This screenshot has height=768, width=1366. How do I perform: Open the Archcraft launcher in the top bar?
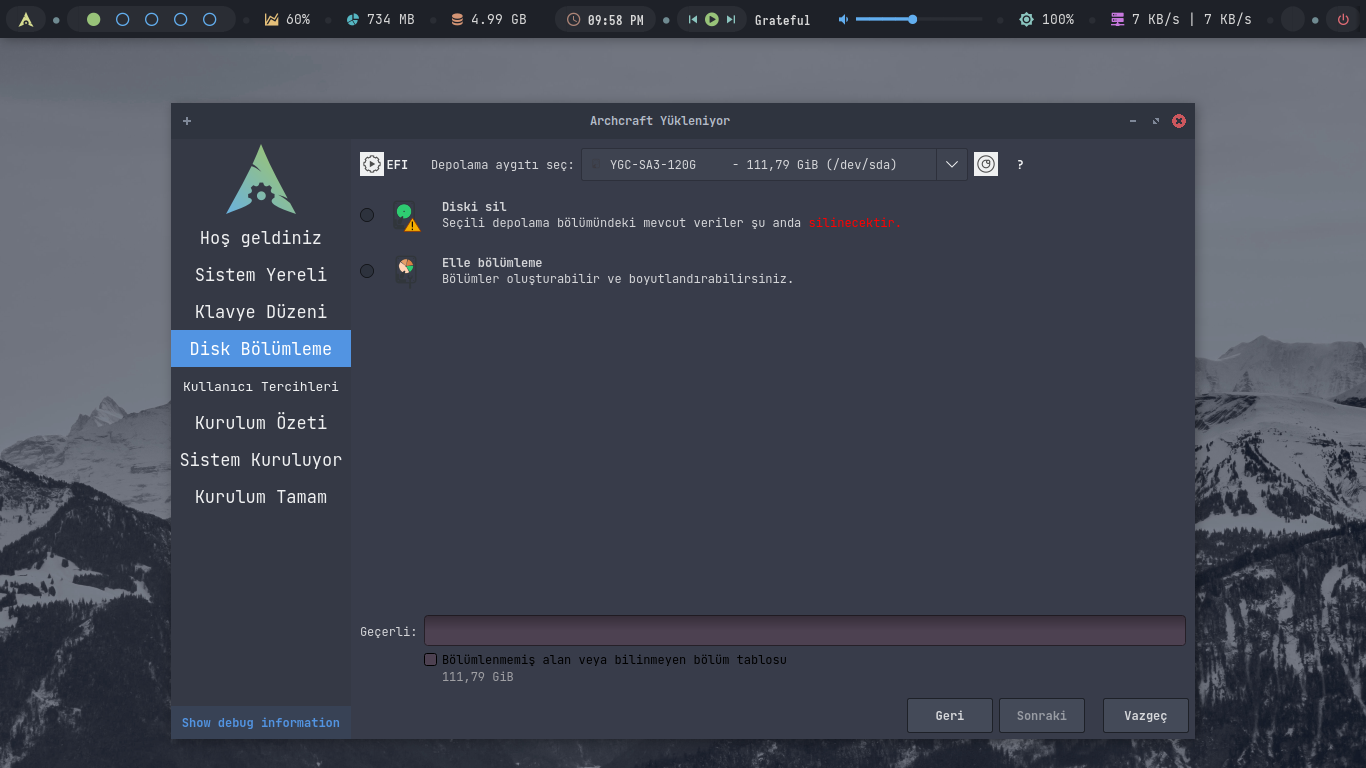pyautogui.click(x=26, y=19)
